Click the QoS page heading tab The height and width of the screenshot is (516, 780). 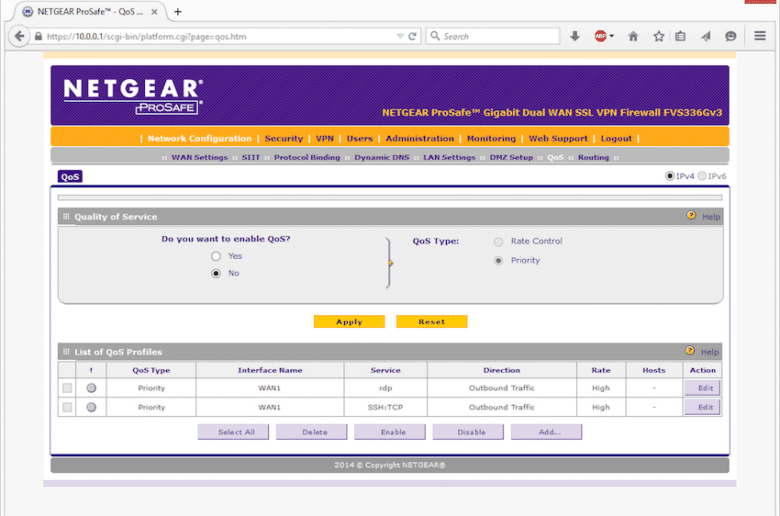(70, 177)
